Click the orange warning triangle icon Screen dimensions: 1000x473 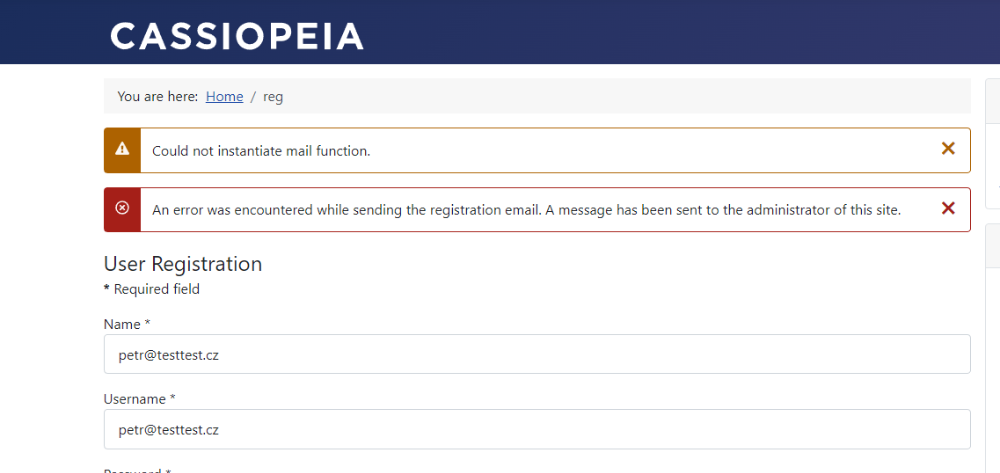[122, 150]
